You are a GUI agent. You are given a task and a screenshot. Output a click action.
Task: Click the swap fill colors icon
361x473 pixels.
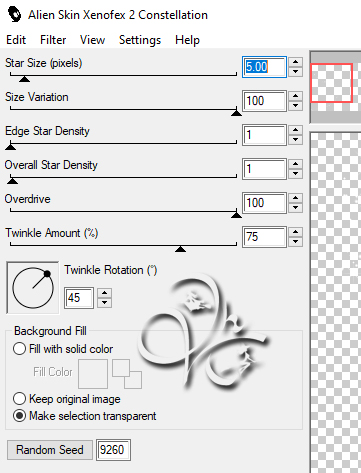pos(127,374)
